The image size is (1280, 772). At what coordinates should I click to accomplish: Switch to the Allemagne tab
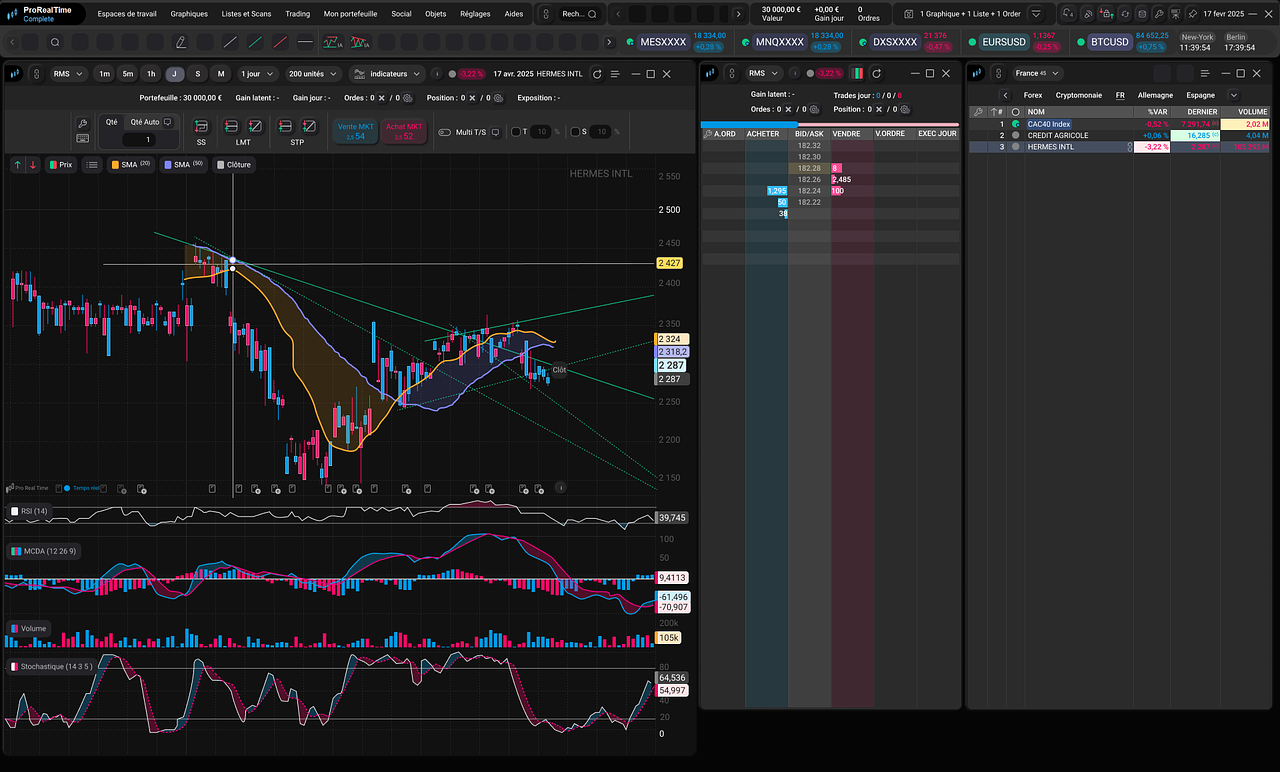point(1155,95)
